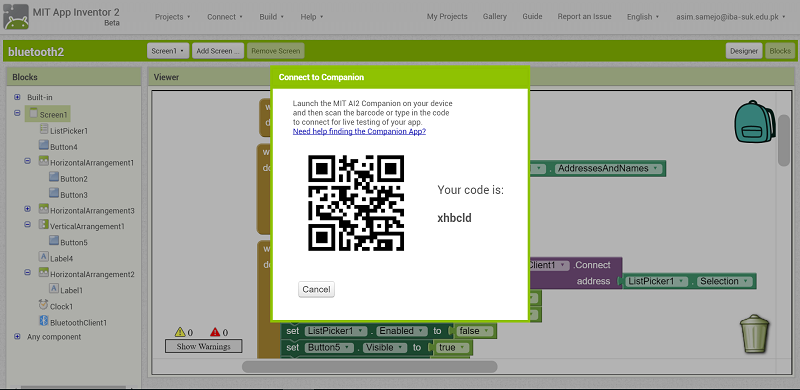The height and width of the screenshot is (390, 800).
Task: Select the Button4 component icon
Action: click(x=44, y=145)
